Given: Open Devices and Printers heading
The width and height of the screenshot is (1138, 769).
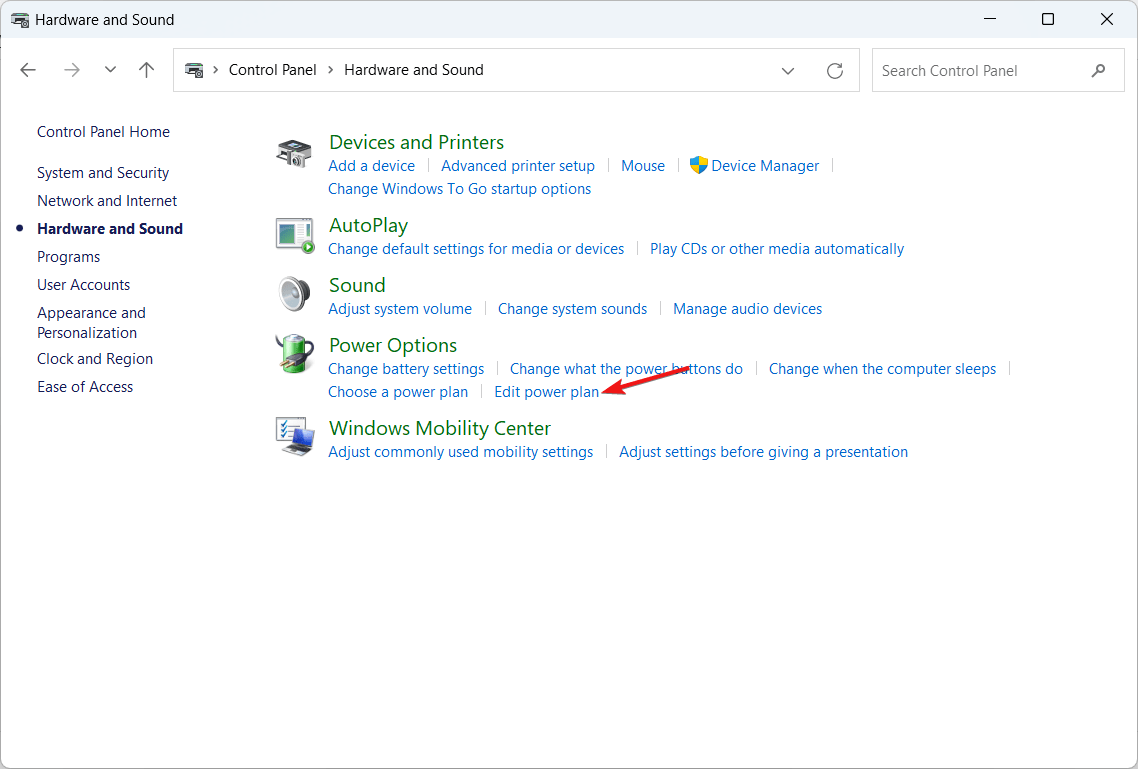Looking at the screenshot, I should point(417,141).
